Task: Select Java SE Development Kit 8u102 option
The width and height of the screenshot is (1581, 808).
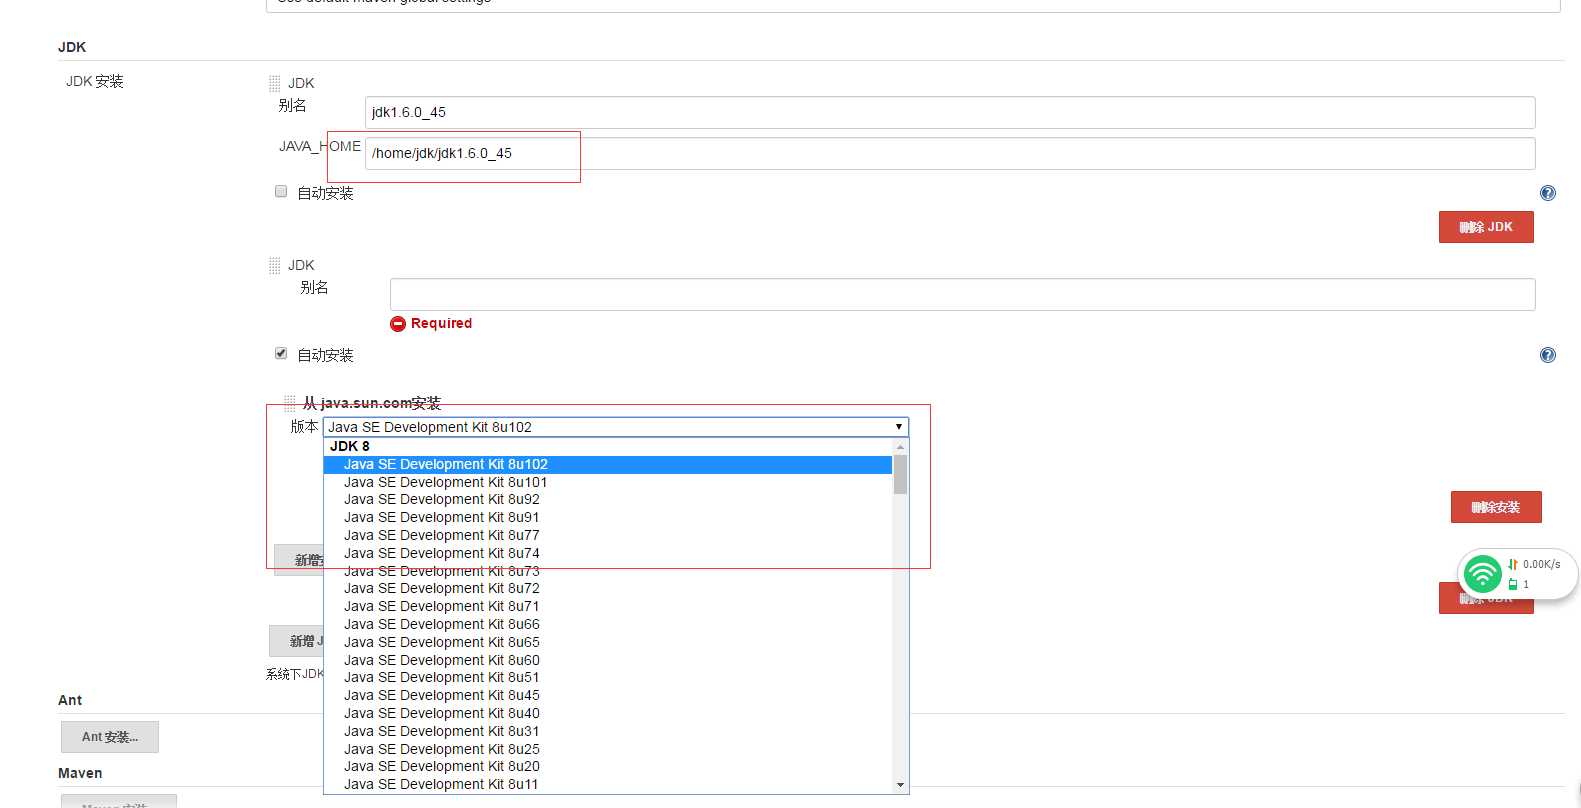Action: point(608,464)
